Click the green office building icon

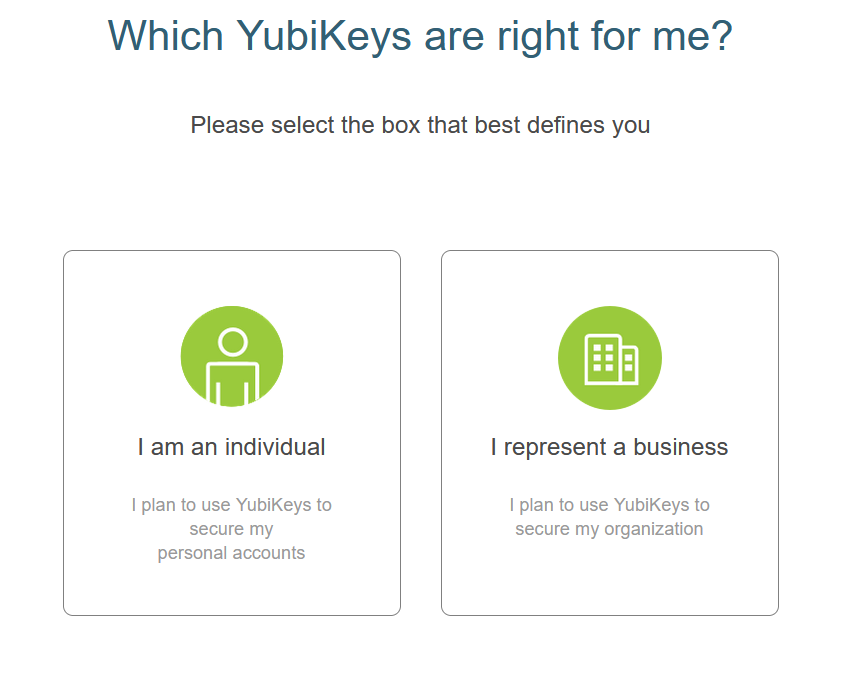point(610,358)
